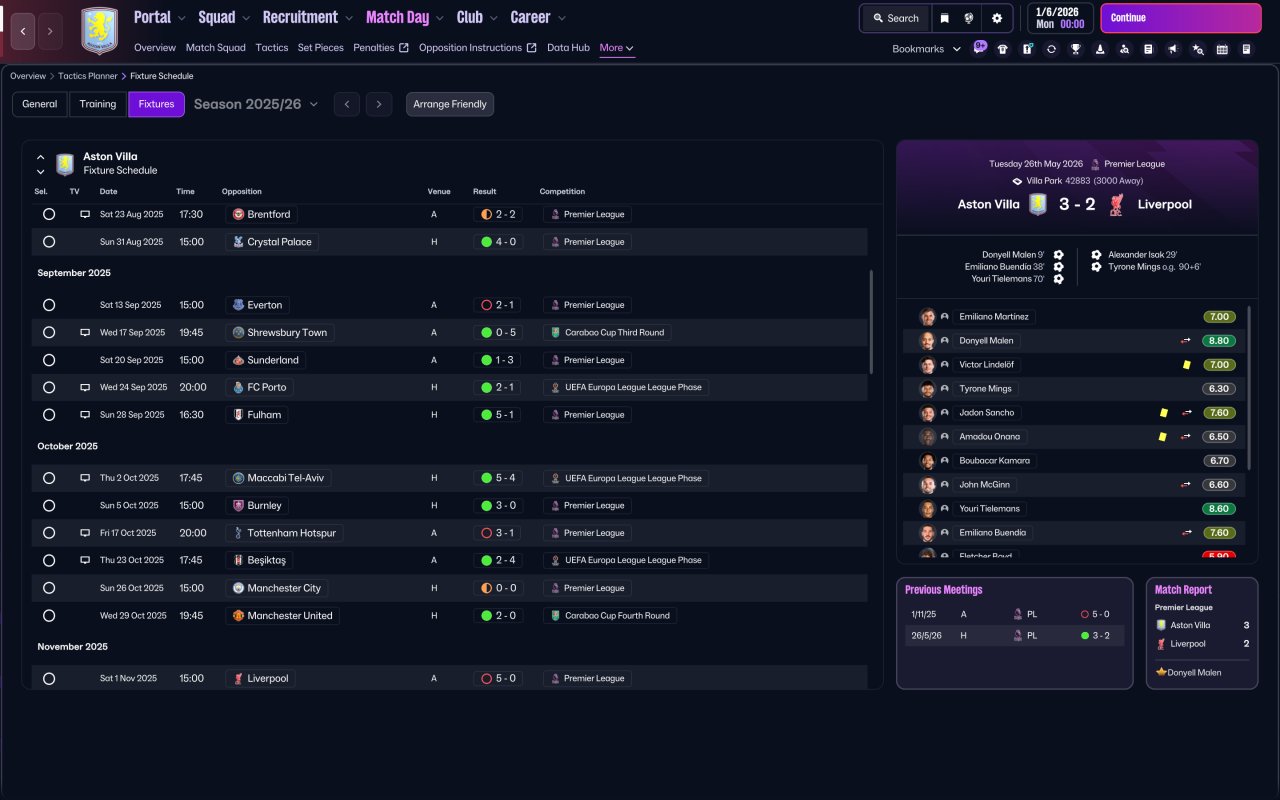Select the Crystal Palace fixture radio circle
Viewport: 1280px width, 800px height.
pyautogui.click(x=49, y=242)
